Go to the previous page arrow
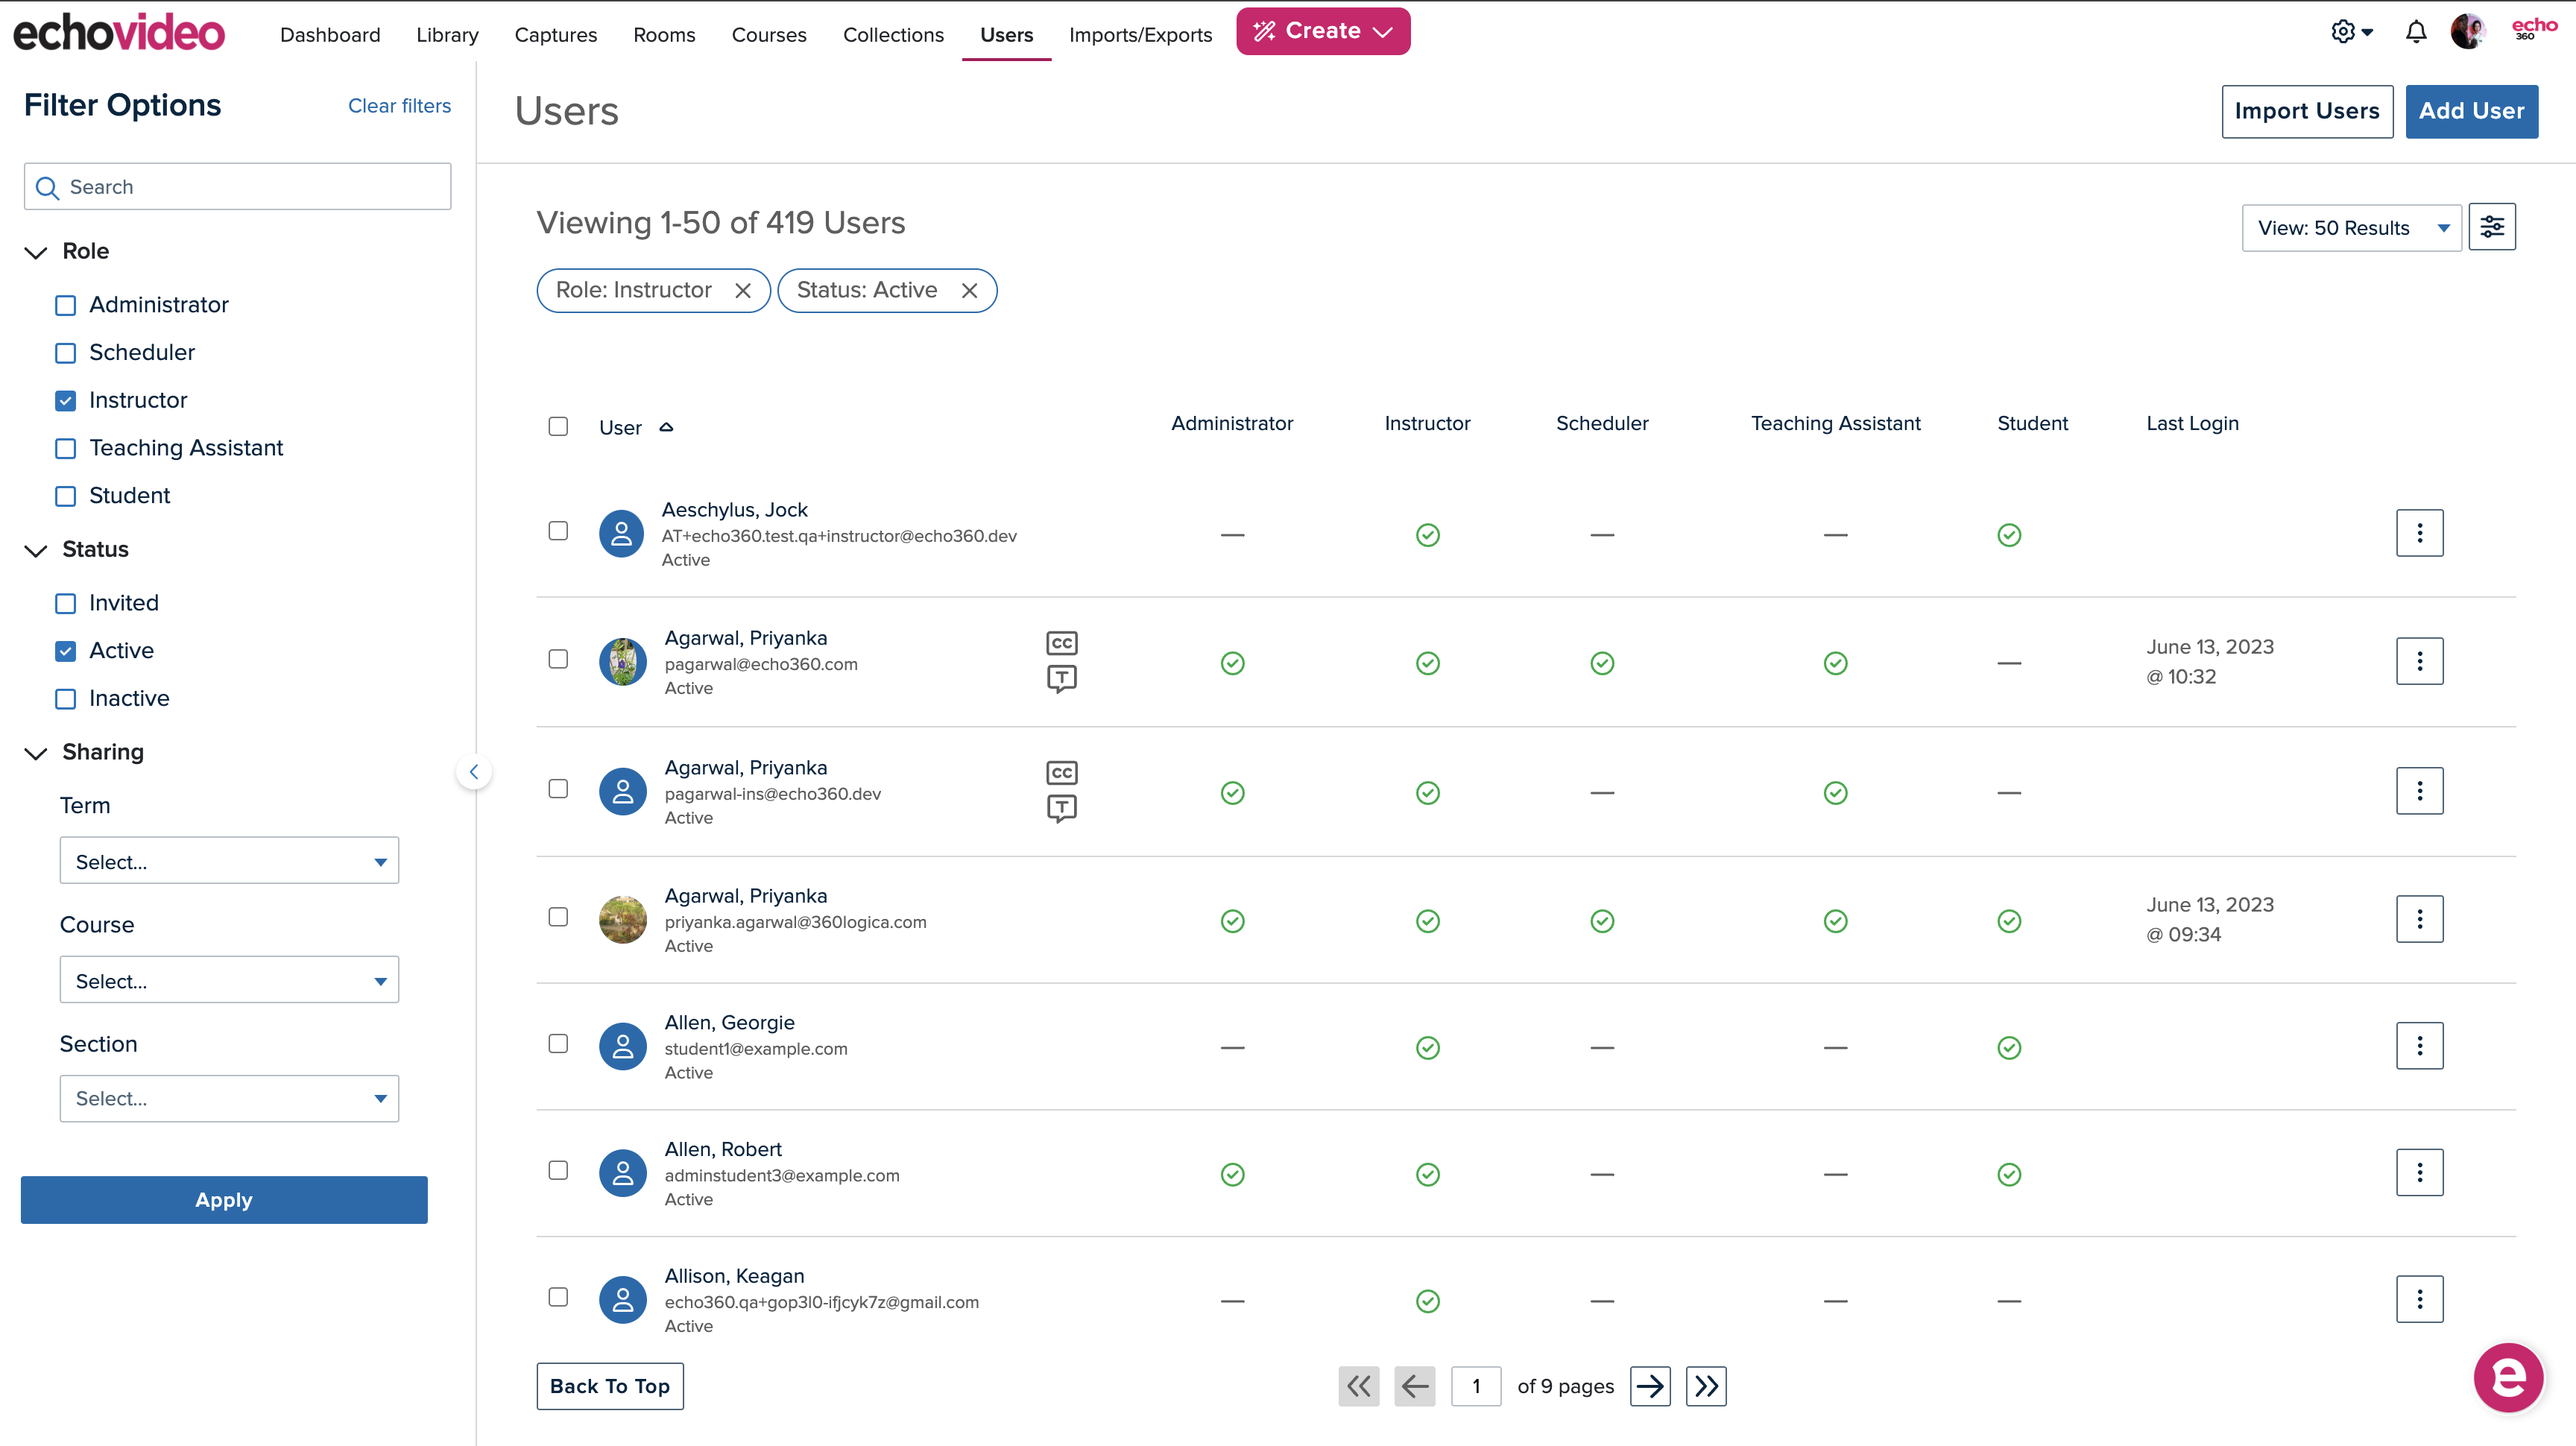Viewport: 2576px width, 1446px height. [x=1415, y=1386]
